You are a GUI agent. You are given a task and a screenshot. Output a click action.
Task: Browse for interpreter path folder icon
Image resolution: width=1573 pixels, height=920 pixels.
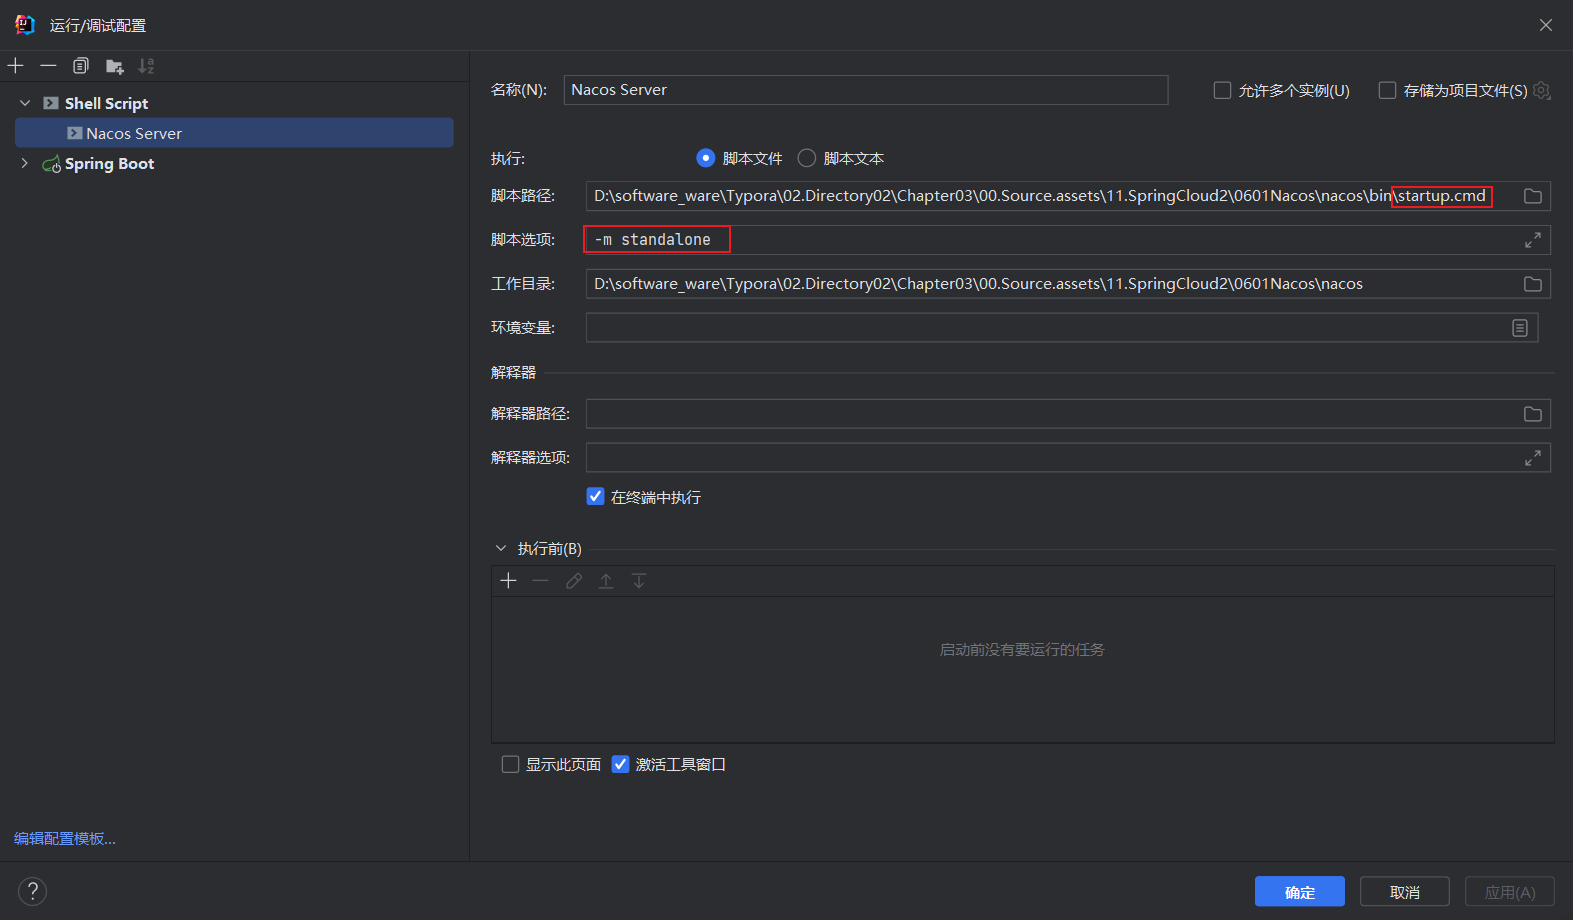click(x=1532, y=414)
